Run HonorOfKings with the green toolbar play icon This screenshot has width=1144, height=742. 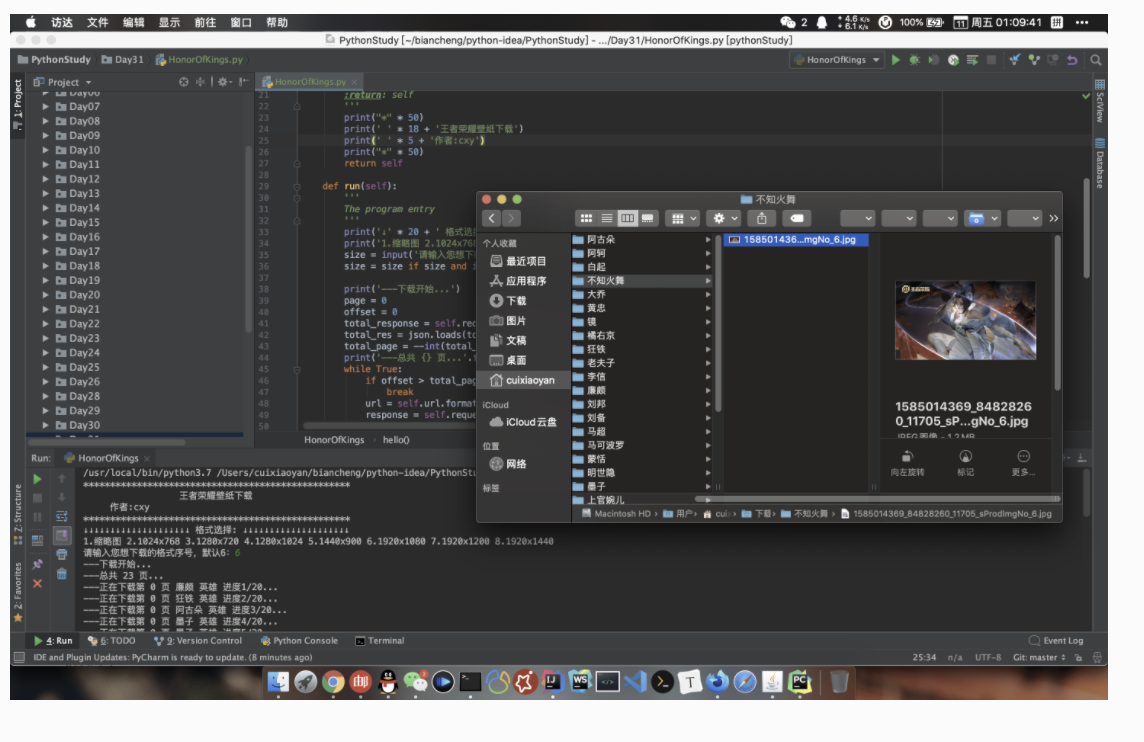tap(896, 60)
